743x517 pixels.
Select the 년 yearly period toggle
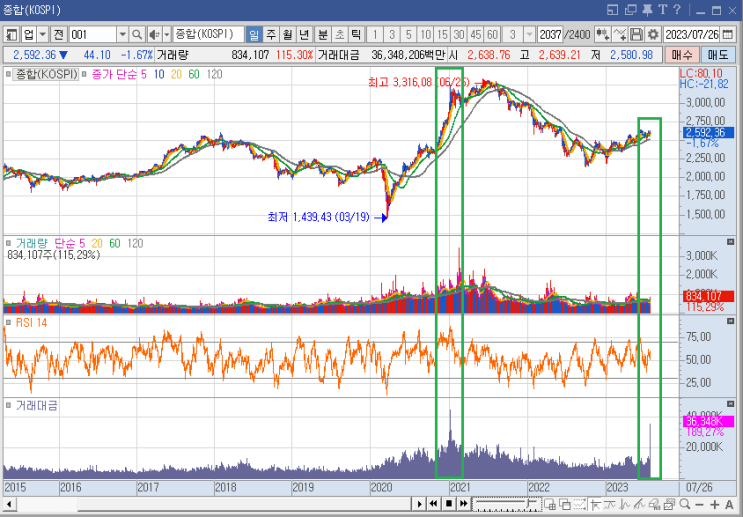coord(304,35)
